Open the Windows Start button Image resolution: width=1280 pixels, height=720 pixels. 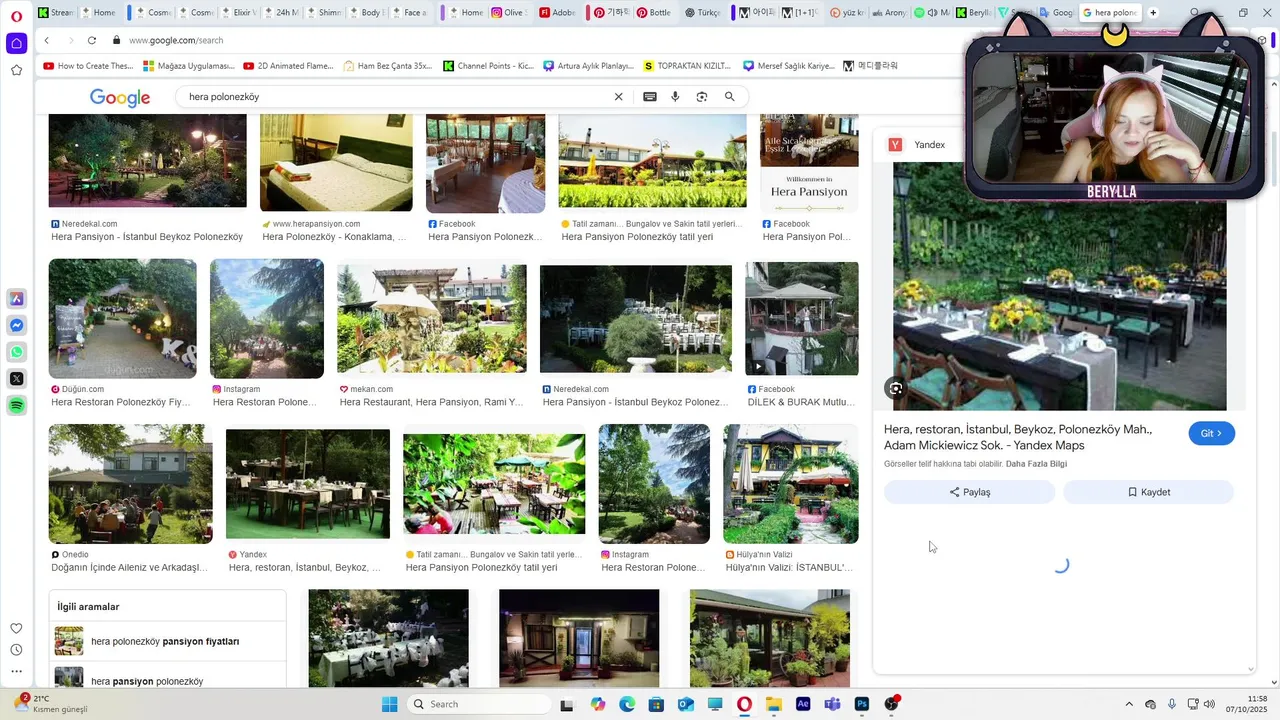pos(390,704)
